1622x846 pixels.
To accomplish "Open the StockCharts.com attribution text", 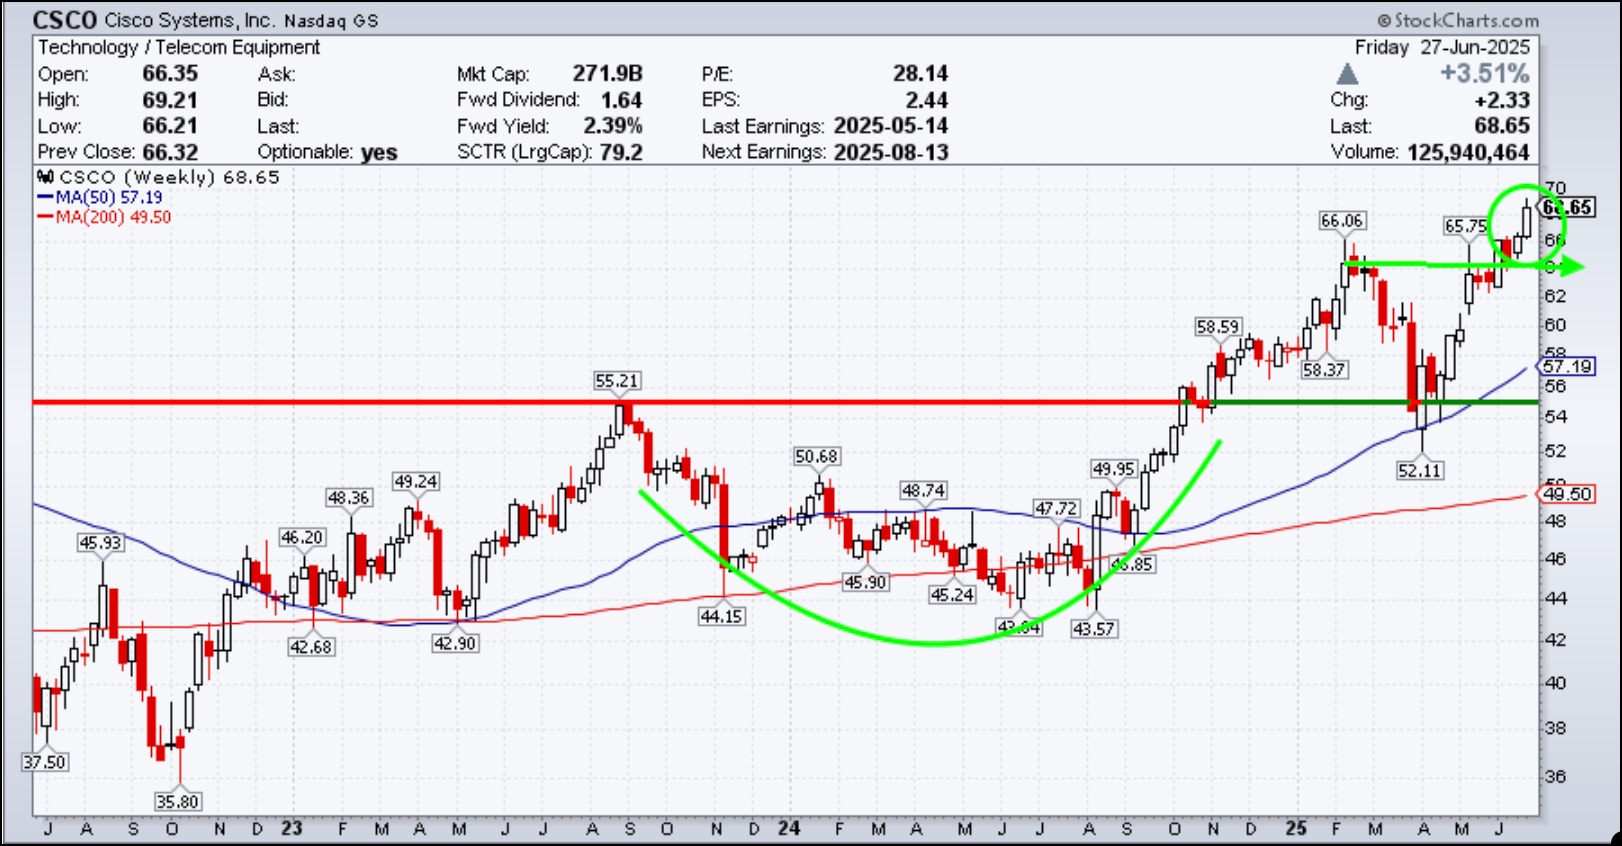I will pyautogui.click(x=1458, y=20).
